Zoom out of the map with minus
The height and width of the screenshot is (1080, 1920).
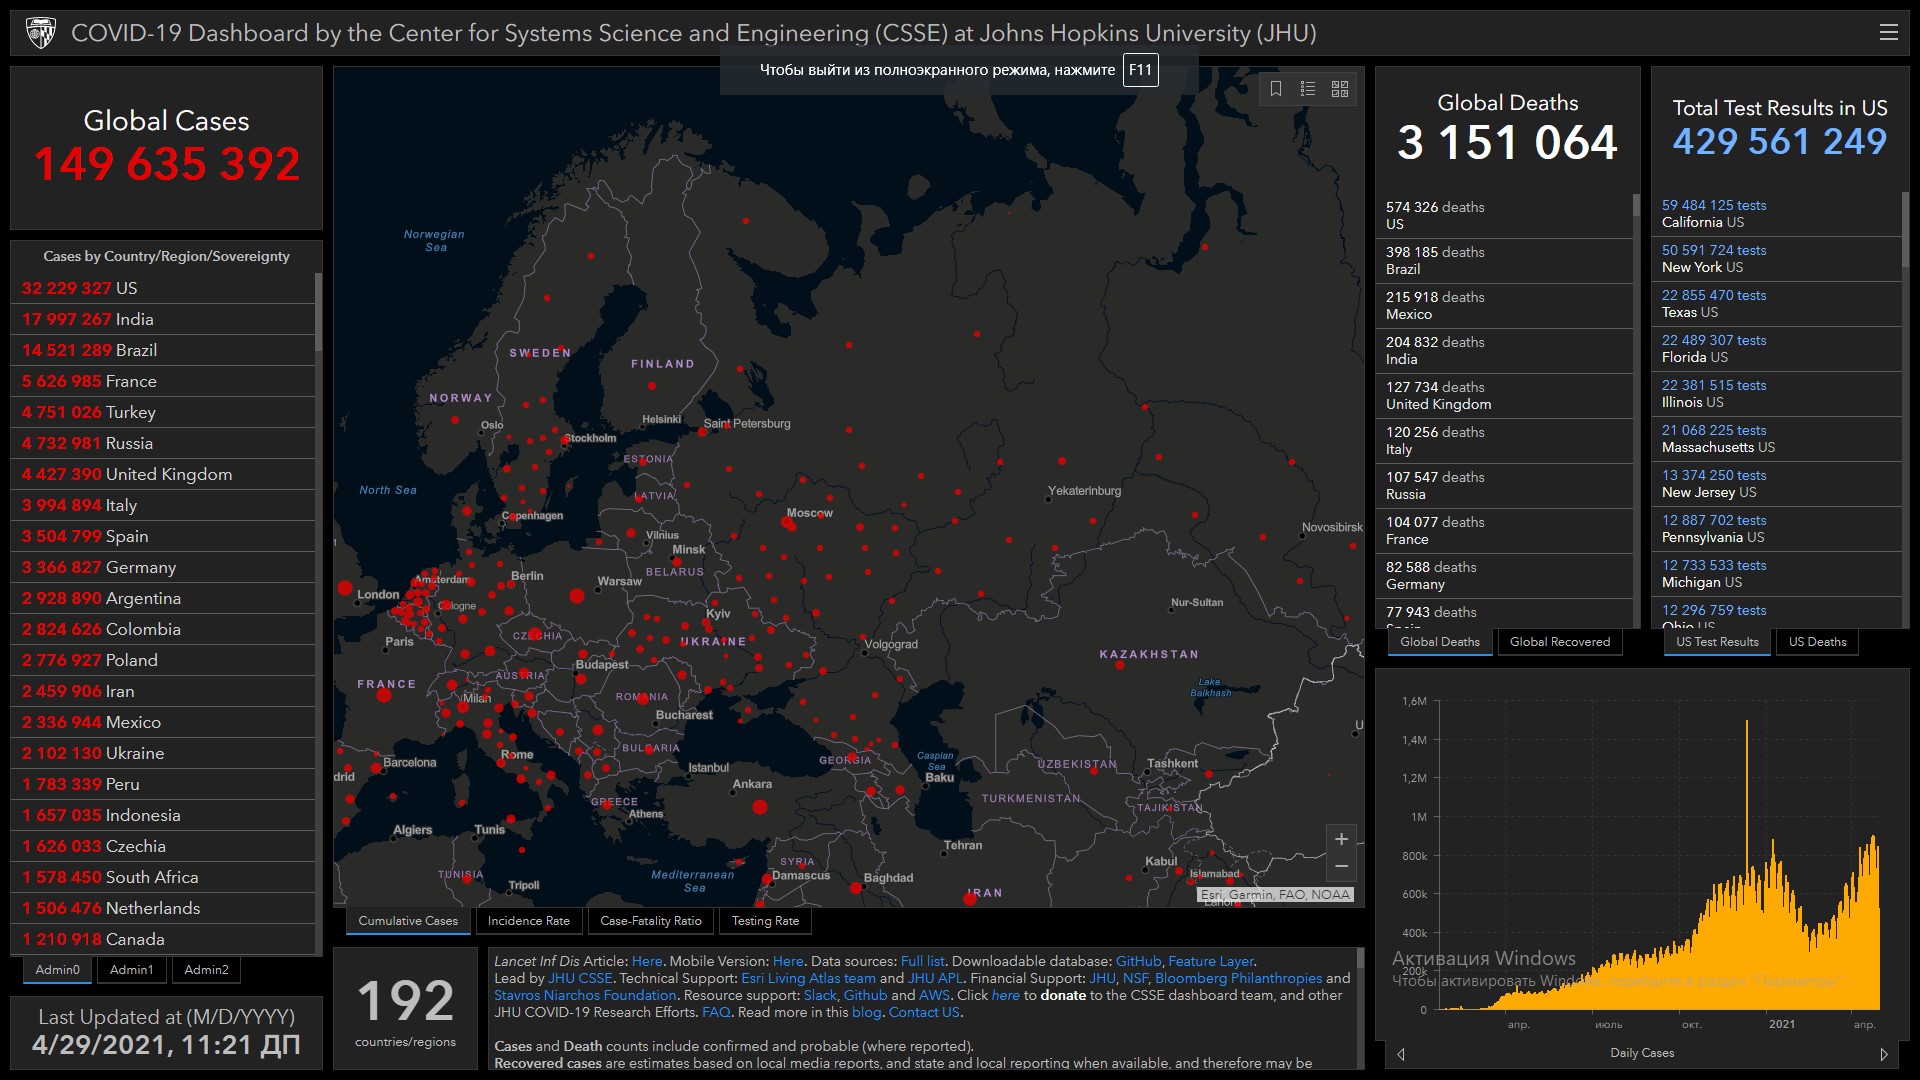click(1341, 866)
